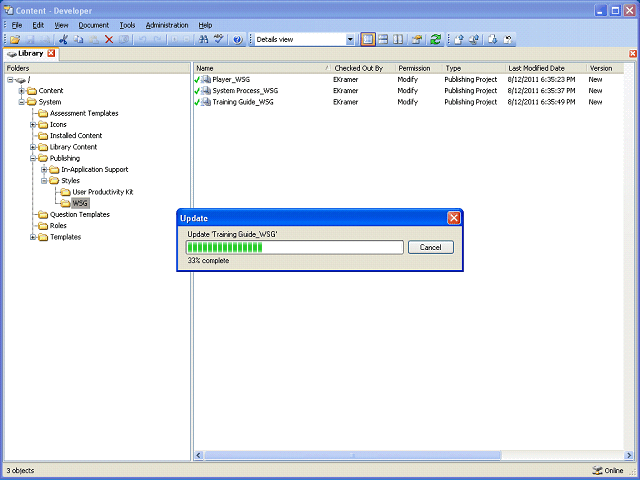
Task: Expand the Library Content folder
Action: tap(33, 147)
